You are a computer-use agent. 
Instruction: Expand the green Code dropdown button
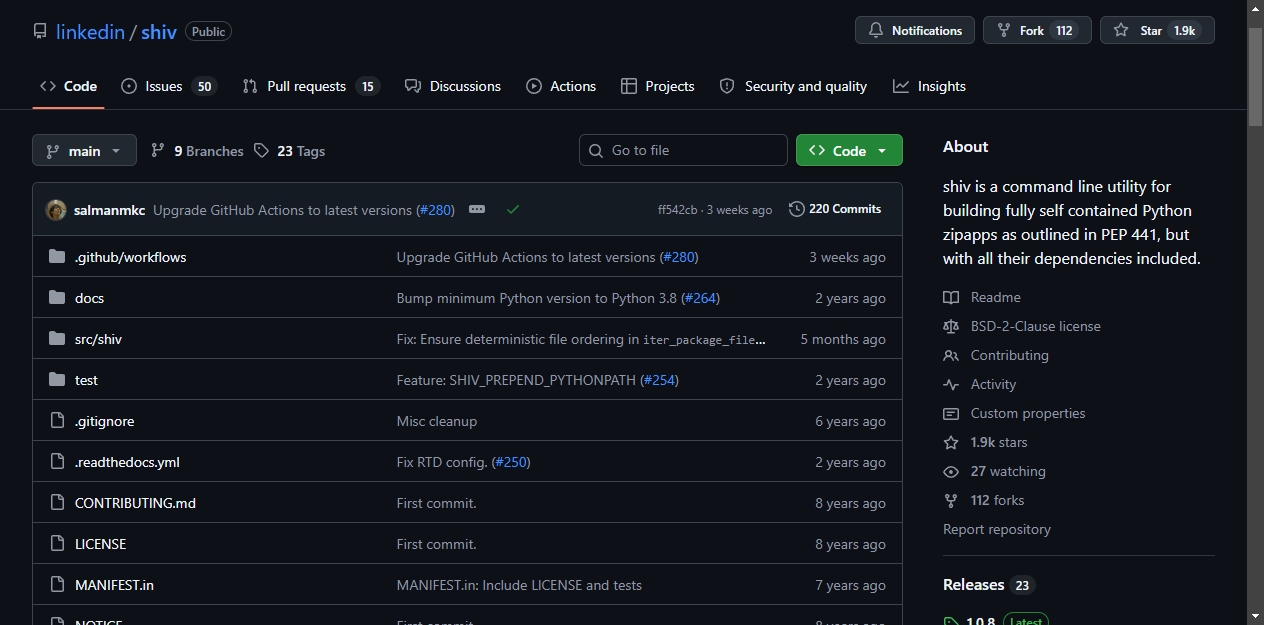click(x=849, y=150)
